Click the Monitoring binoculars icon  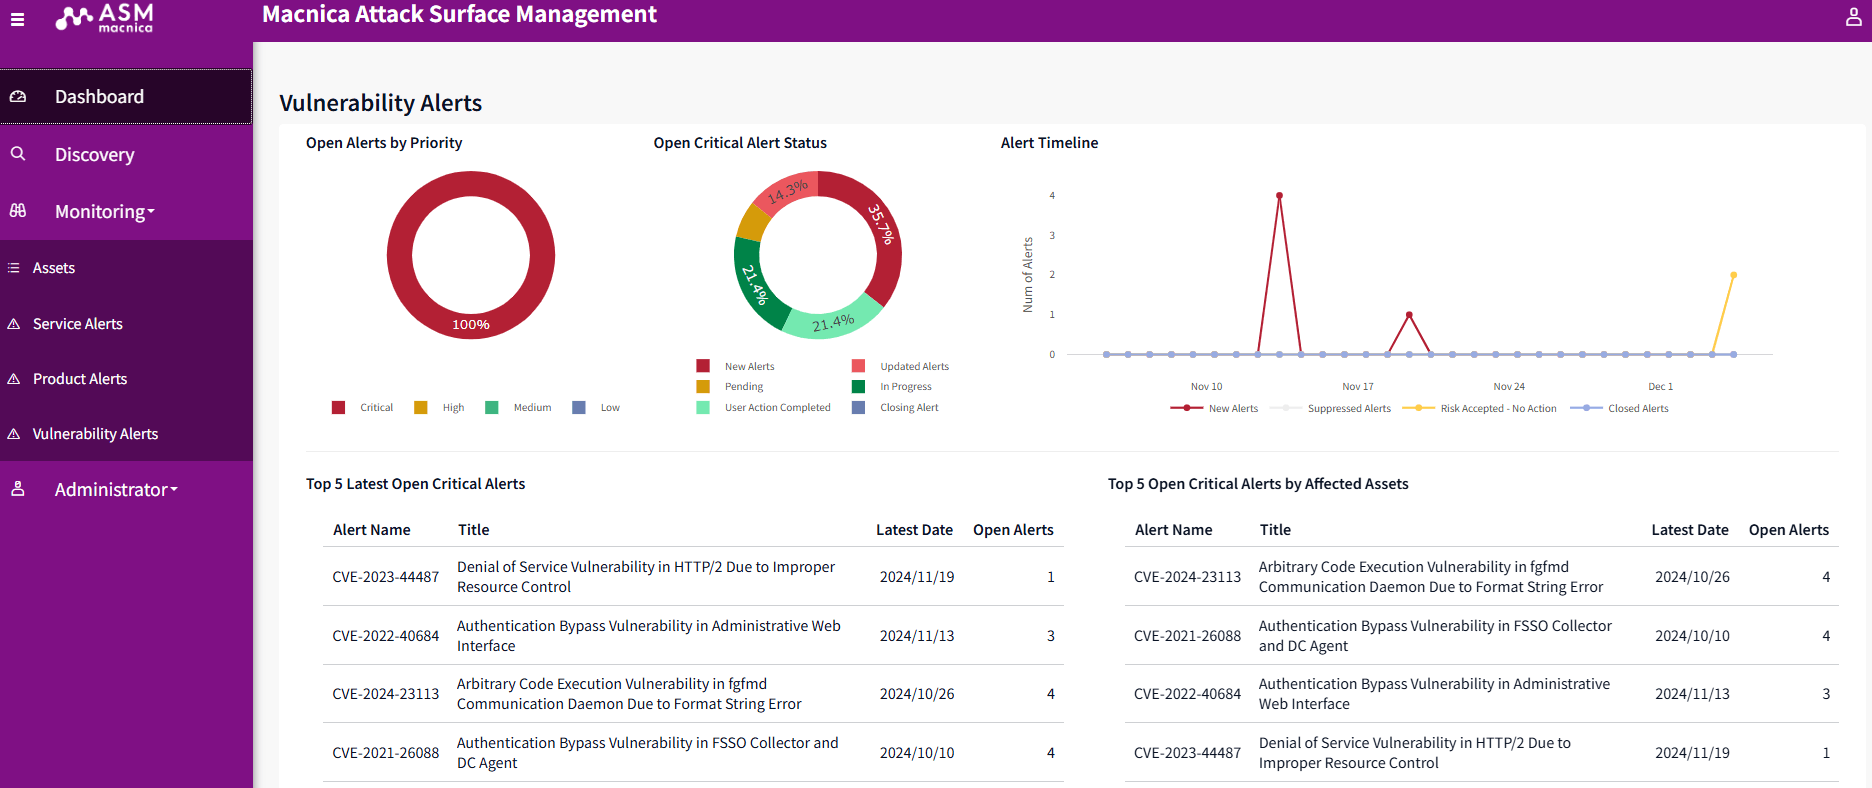[18, 211]
